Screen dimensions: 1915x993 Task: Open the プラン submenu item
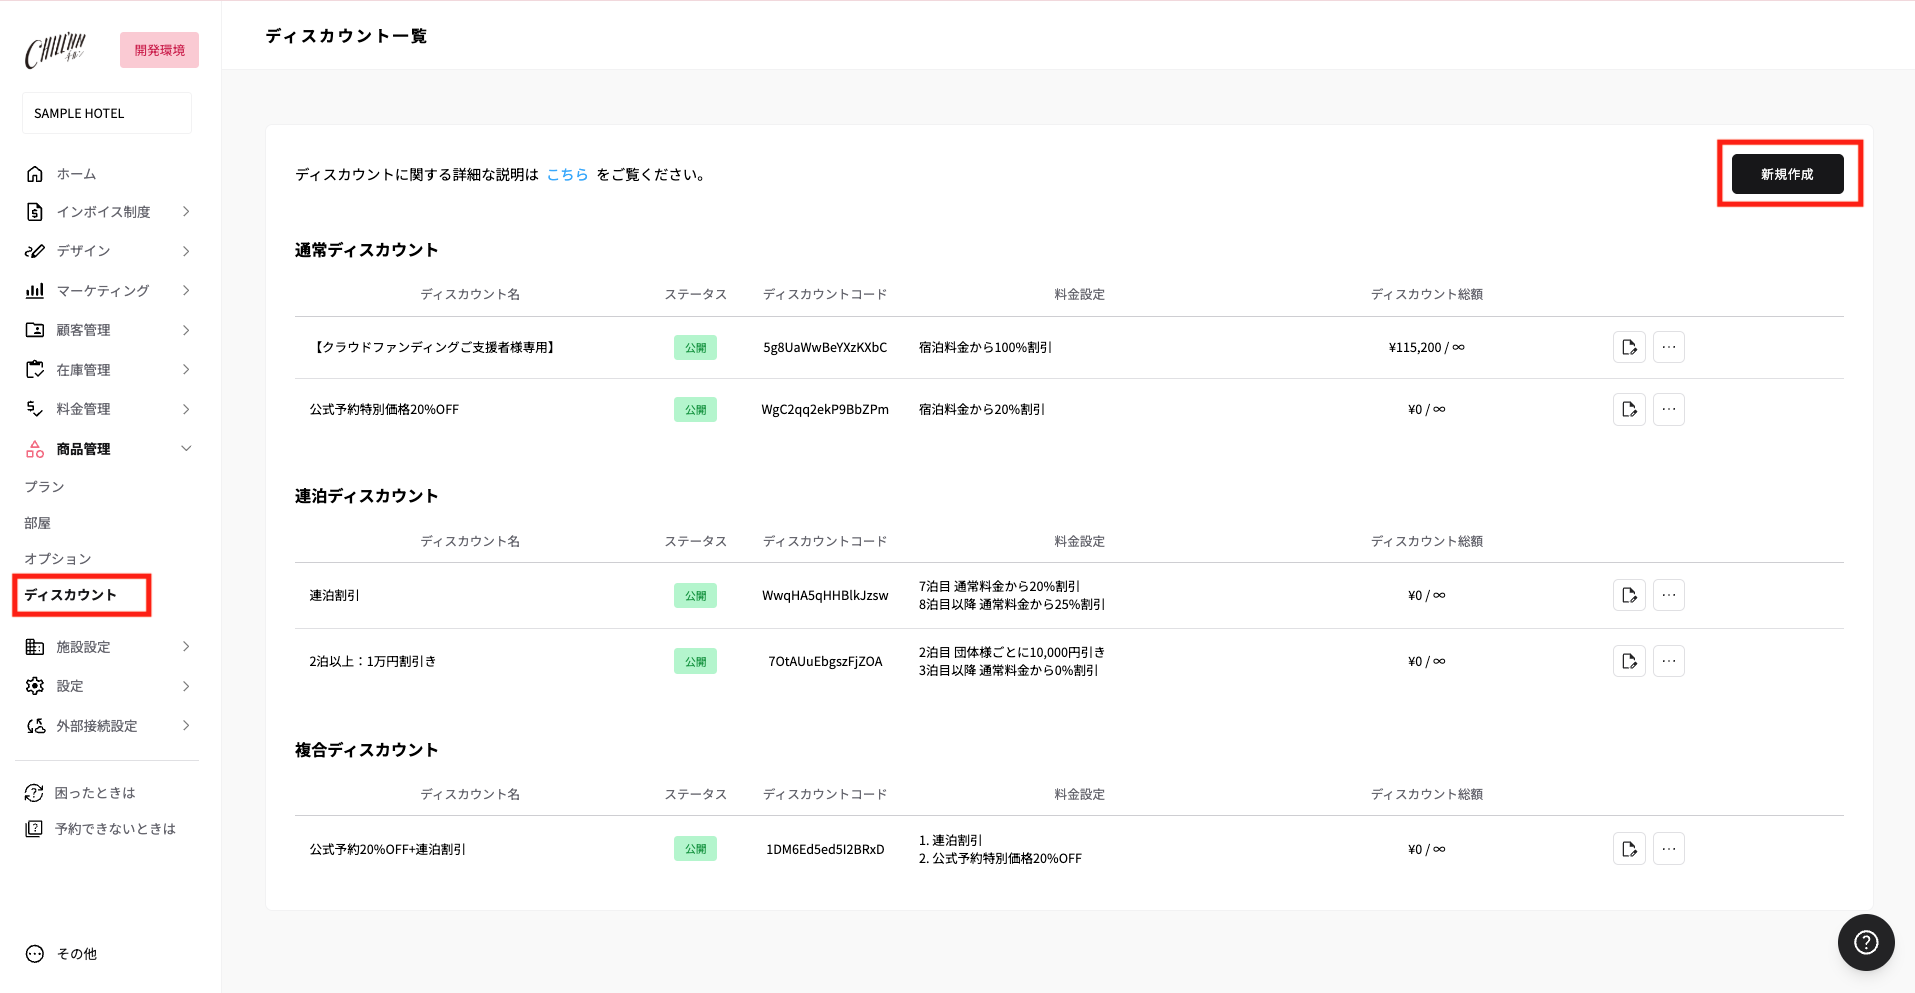44,487
